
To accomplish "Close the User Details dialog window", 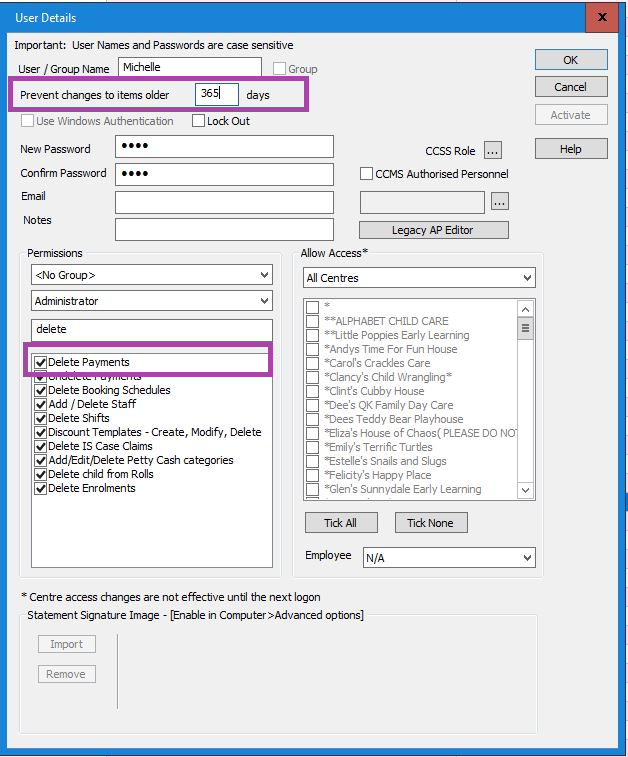I will point(601,17).
